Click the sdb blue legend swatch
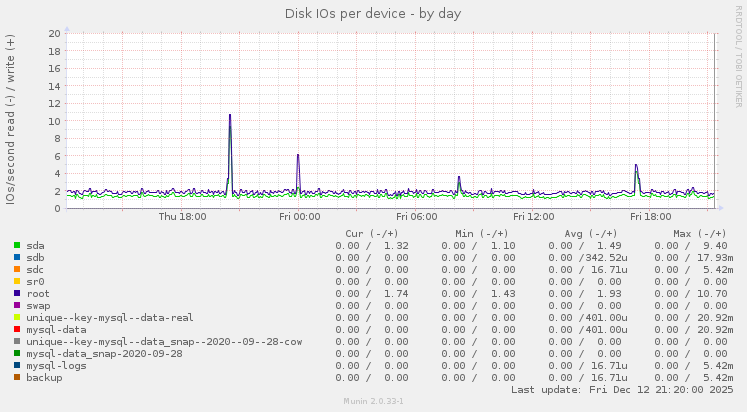 tap(17, 257)
